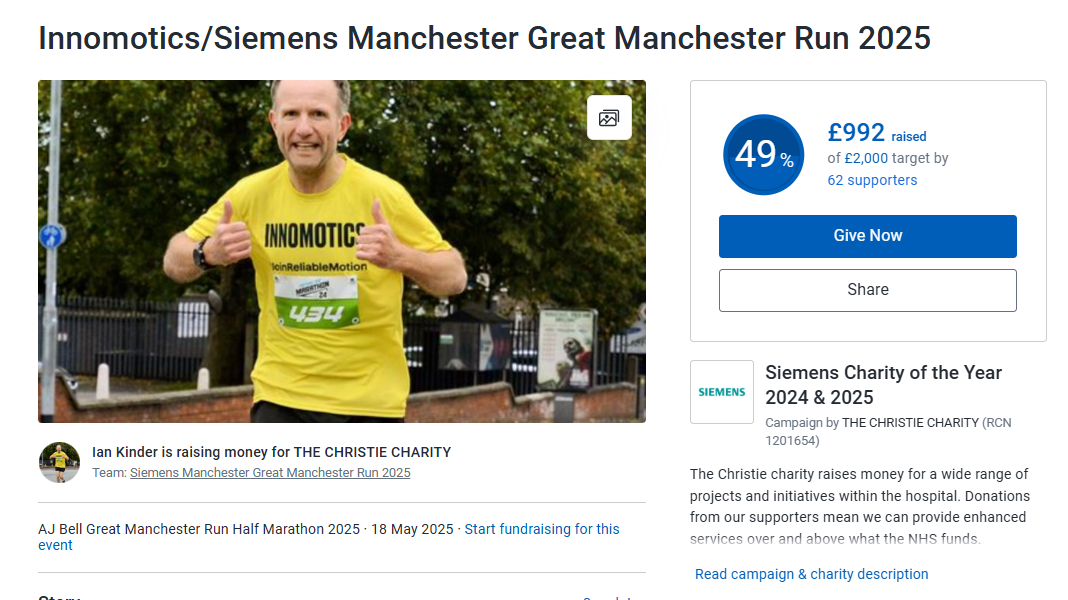Viewport: 1068px width, 600px height.
Task: Click the 49% progress circle
Action: [x=763, y=155]
